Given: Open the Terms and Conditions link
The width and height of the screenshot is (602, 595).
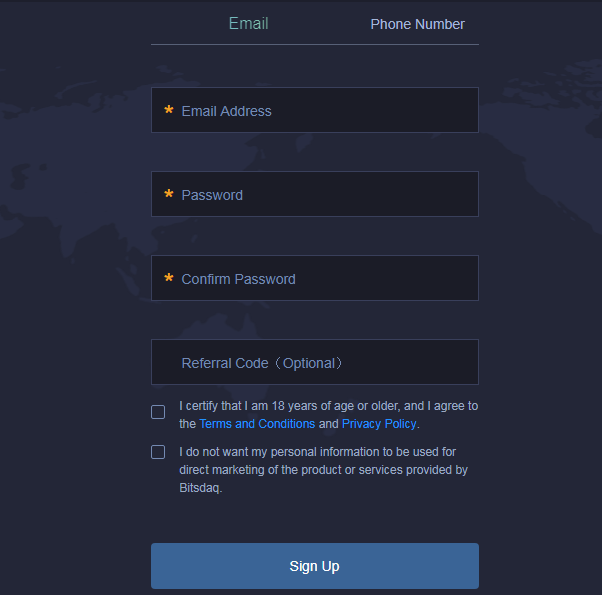Looking at the screenshot, I should coord(257,424).
